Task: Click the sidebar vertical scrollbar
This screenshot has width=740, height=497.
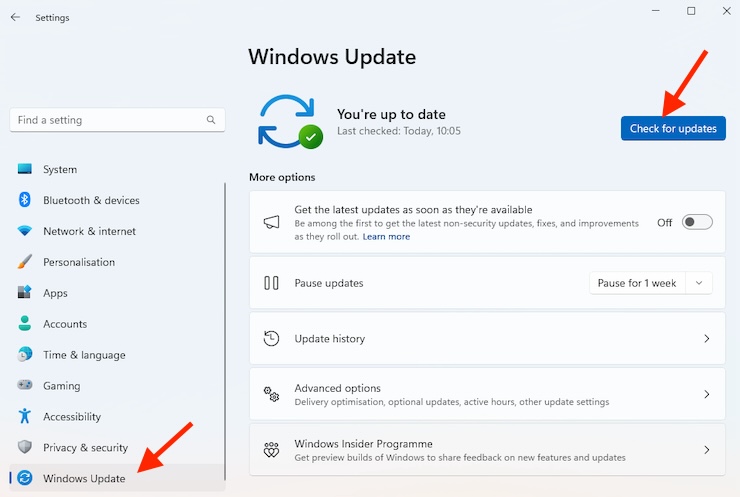Action: 225,331
